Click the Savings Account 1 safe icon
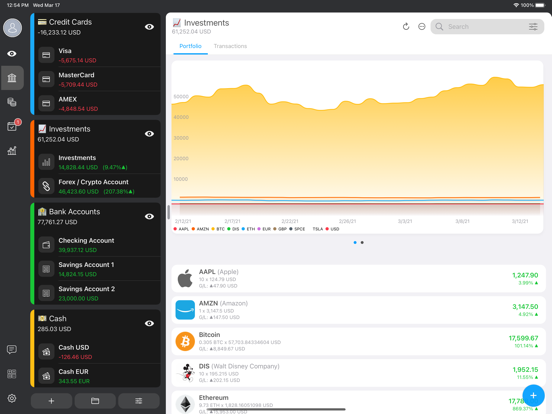 (46, 269)
